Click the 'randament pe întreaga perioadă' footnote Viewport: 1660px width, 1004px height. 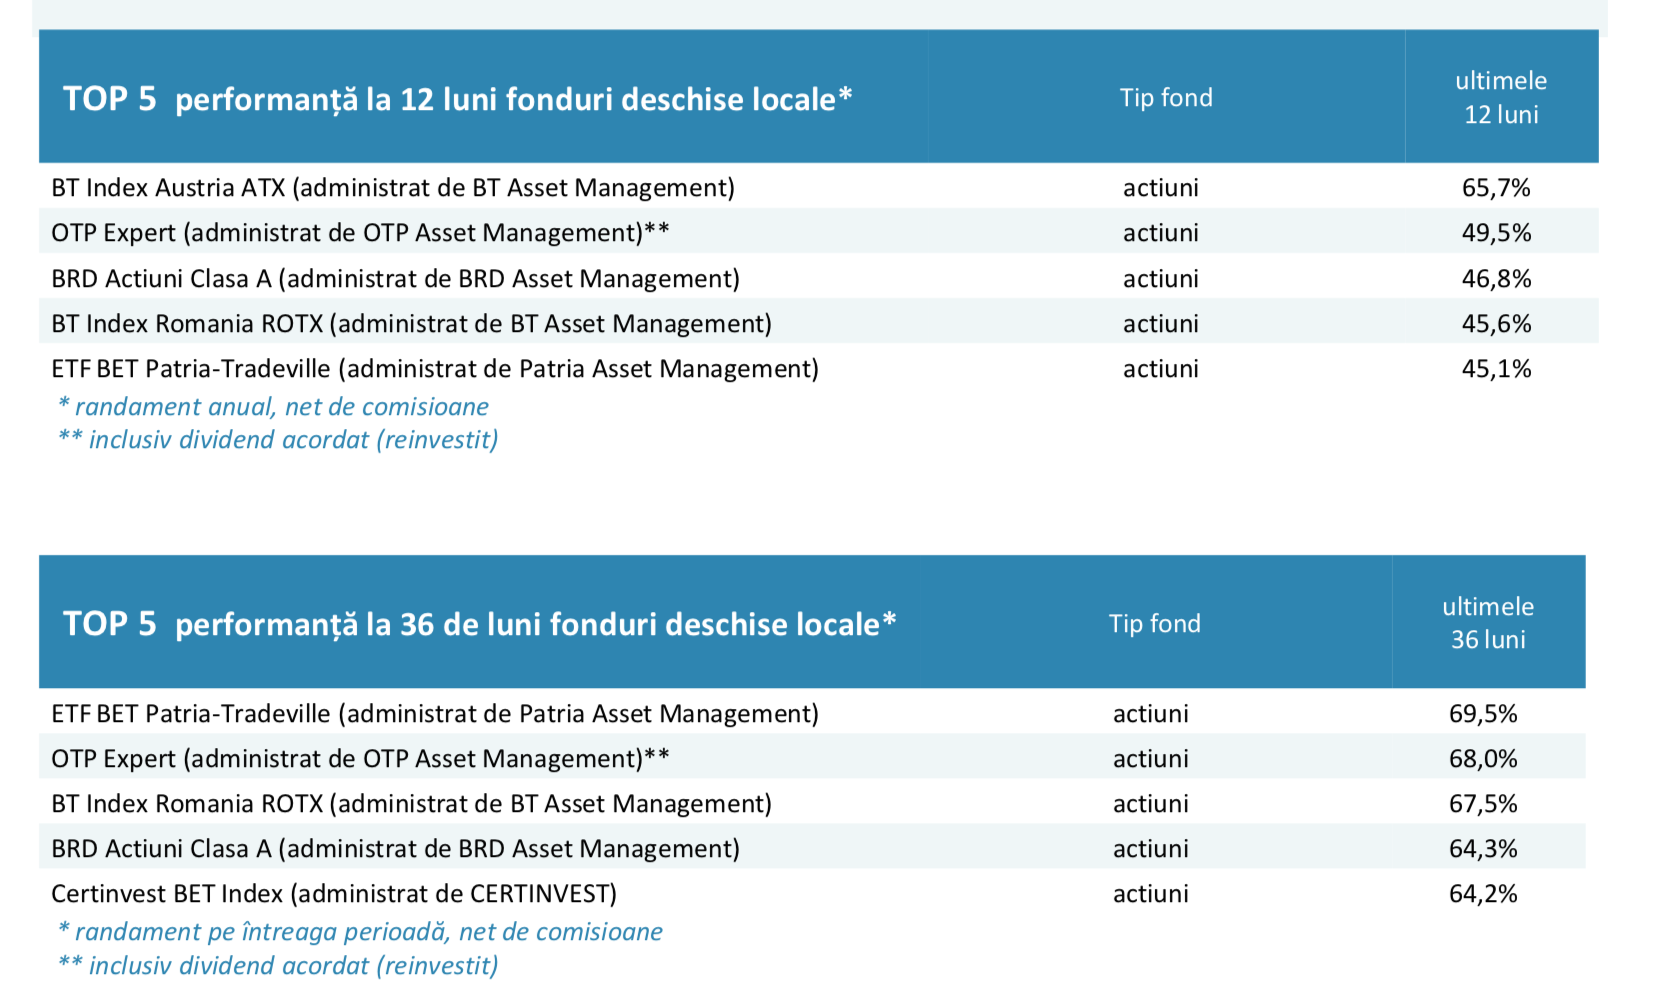[x=360, y=932]
